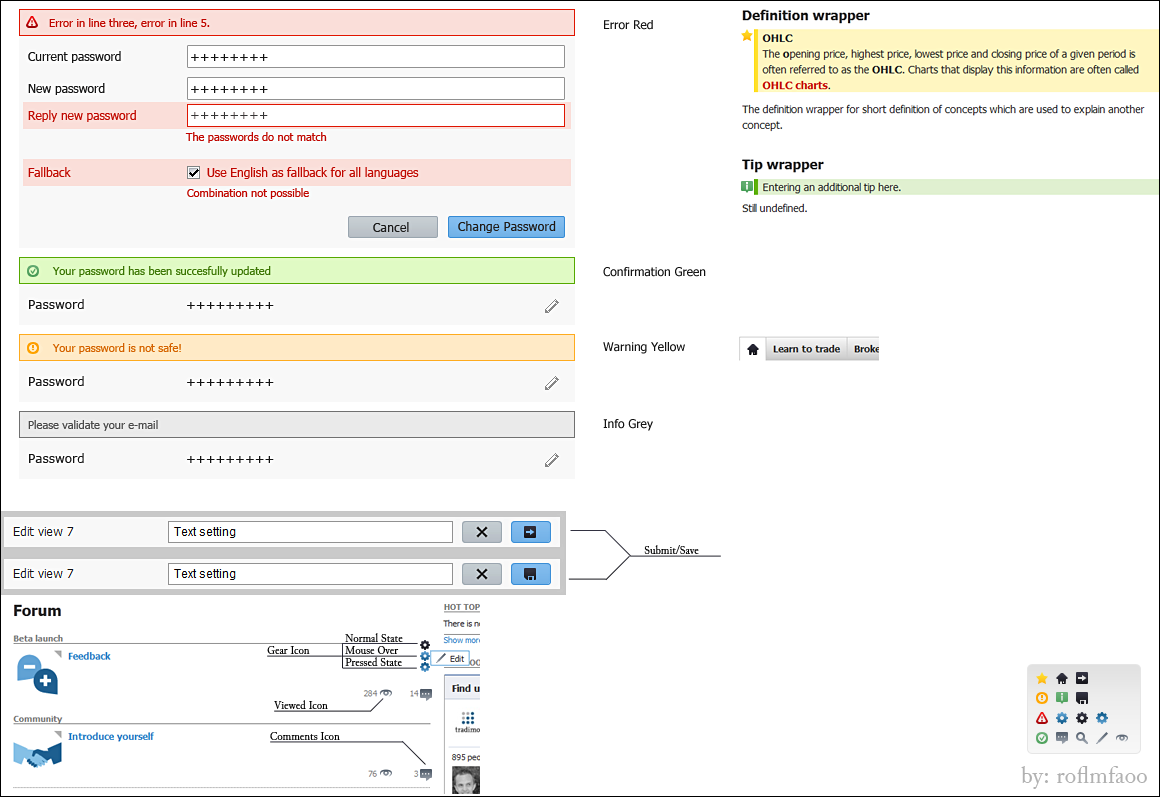
Task: Select the home icon tab
Action: tap(752, 349)
